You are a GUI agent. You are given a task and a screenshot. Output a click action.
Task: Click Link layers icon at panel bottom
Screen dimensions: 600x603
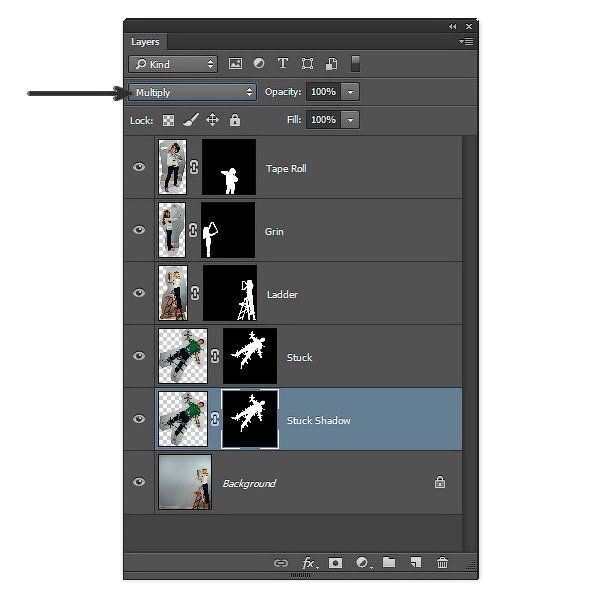point(281,563)
